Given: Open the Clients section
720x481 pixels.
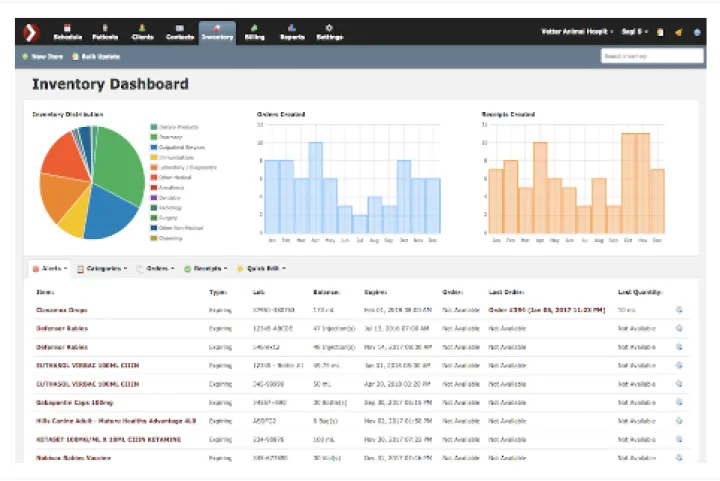Looking at the screenshot, I should 142,32.
